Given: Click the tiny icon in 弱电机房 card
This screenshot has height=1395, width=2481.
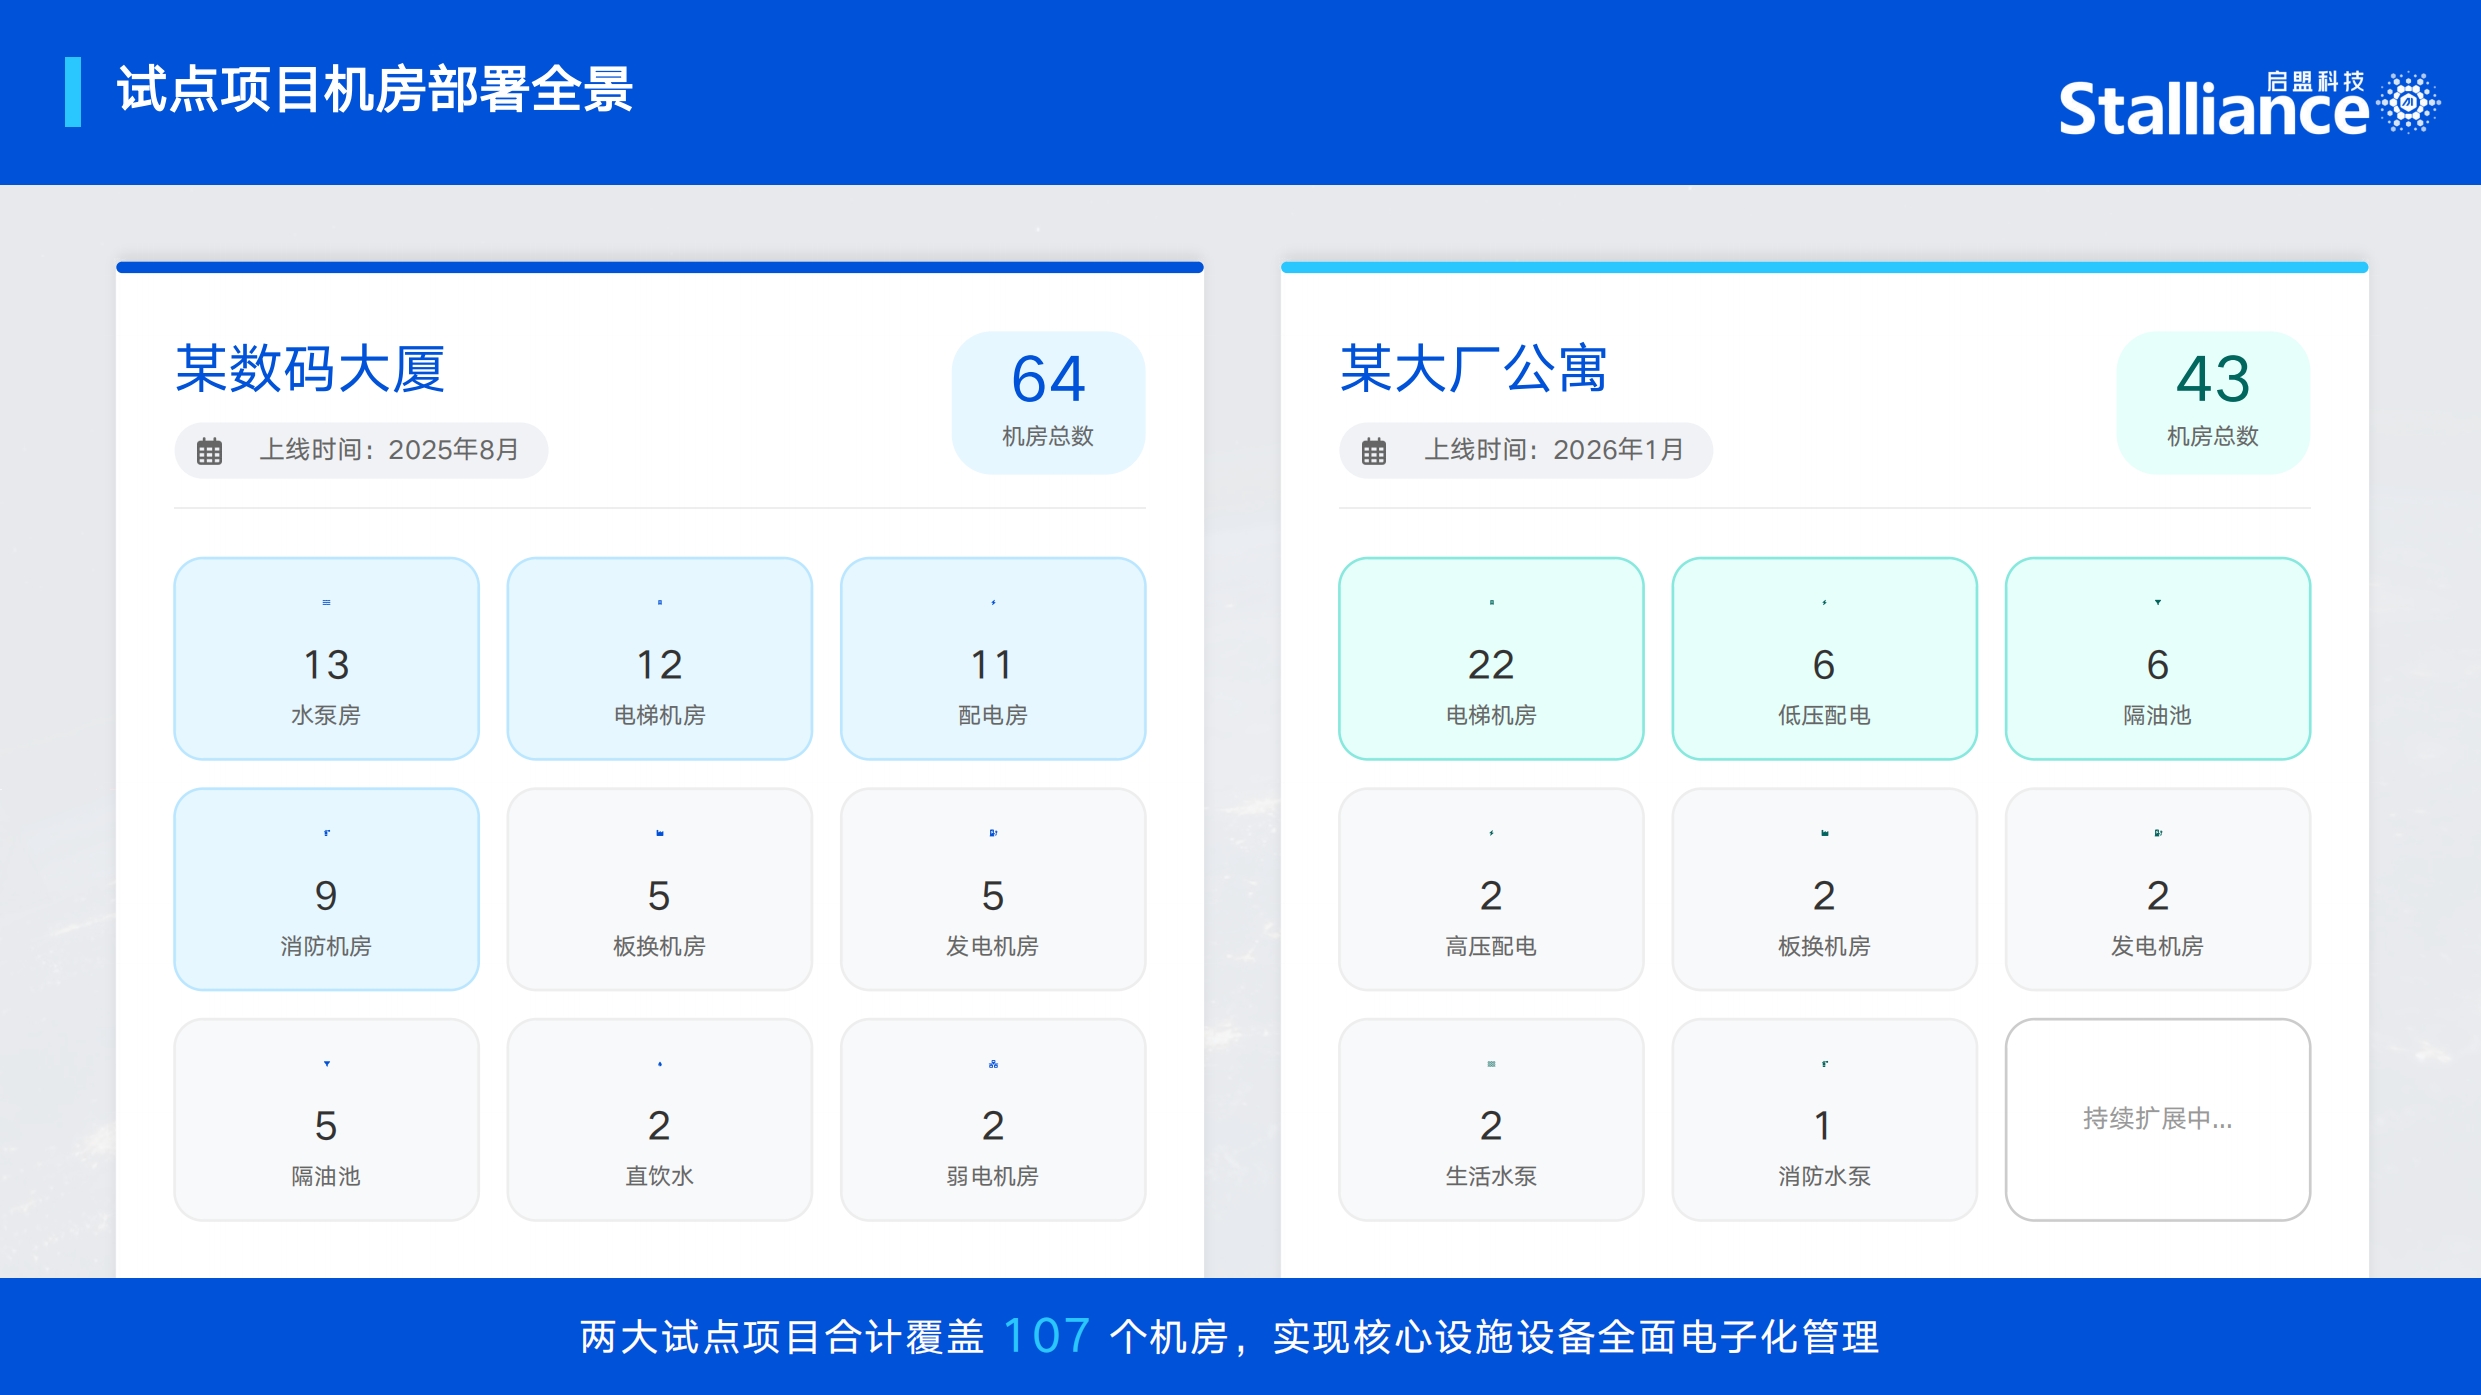Looking at the screenshot, I should tap(993, 1064).
